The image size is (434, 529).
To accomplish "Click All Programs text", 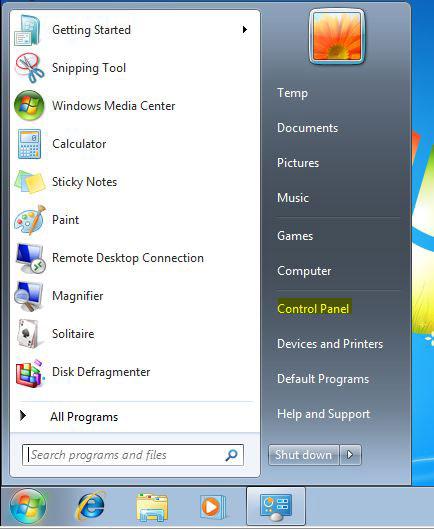I will [84, 417].
